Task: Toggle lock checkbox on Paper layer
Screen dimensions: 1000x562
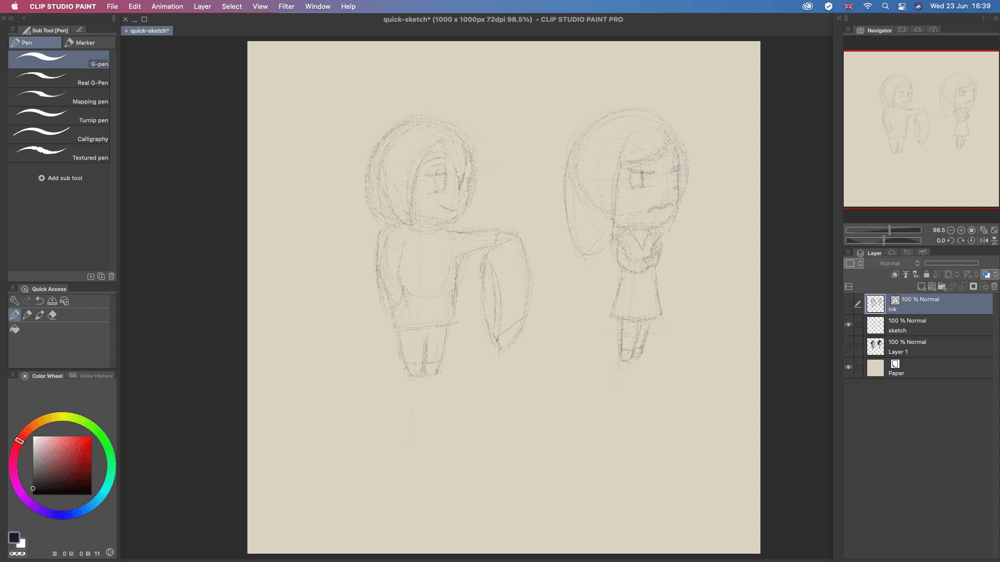Action: [x=858, y=367]
